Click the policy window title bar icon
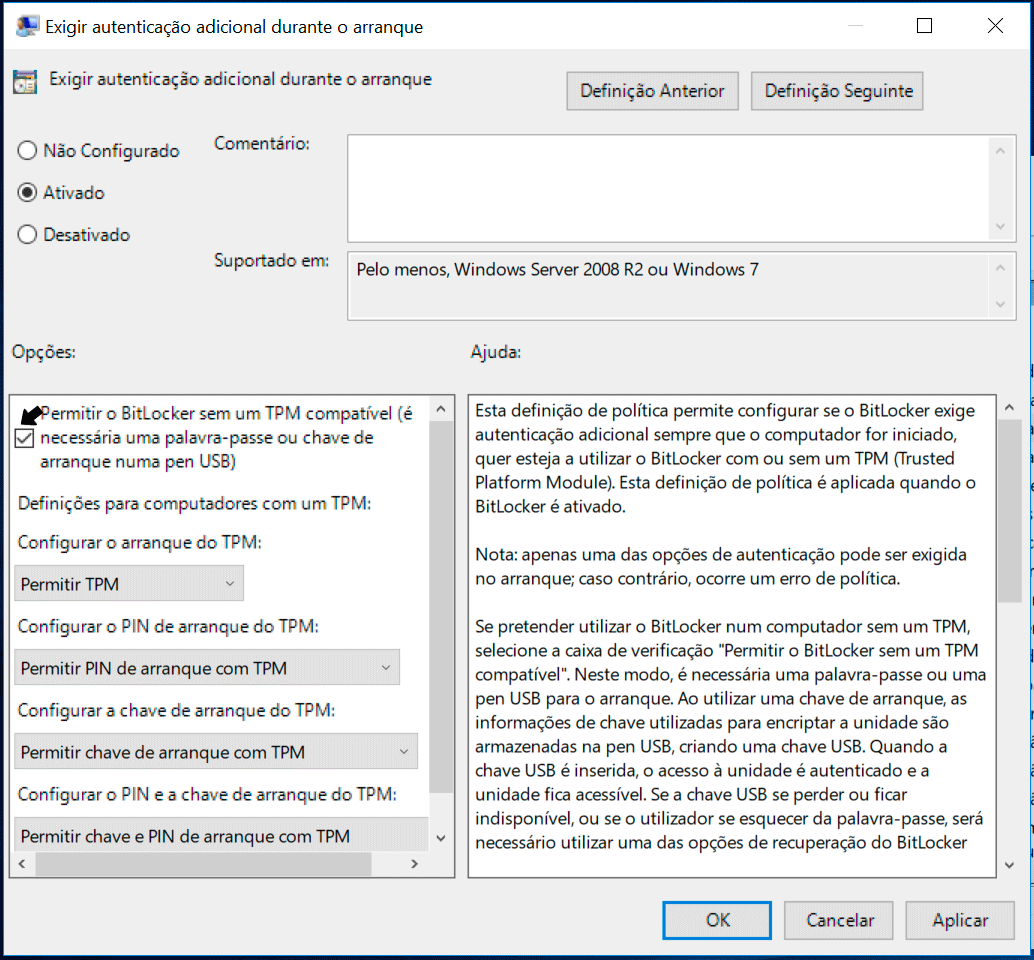 coord(26,26)
